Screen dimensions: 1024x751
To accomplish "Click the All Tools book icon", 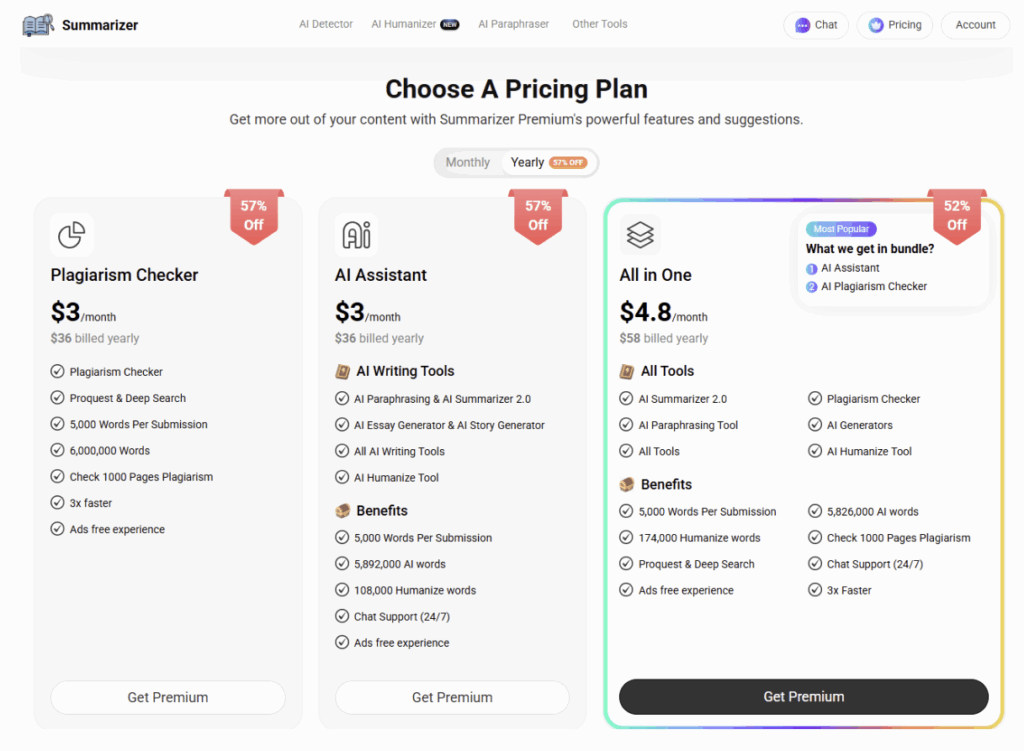I will 627,371.
